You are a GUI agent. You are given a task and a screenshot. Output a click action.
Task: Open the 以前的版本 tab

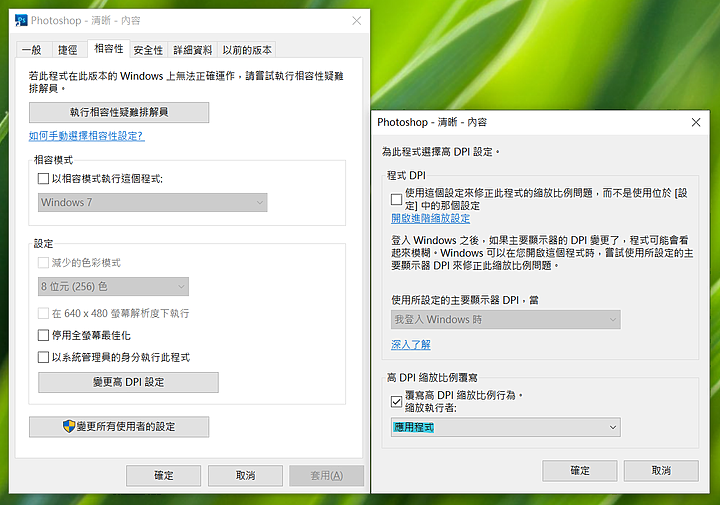[247, 50]
